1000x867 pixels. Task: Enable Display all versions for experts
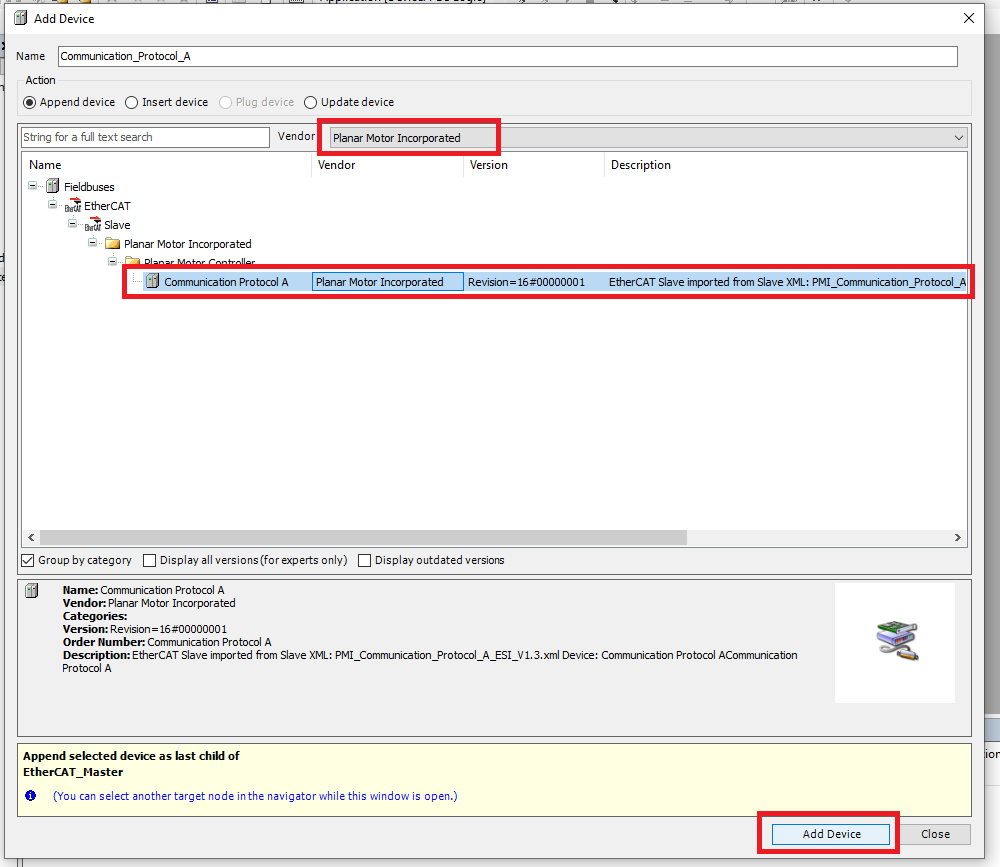point(150,560)
